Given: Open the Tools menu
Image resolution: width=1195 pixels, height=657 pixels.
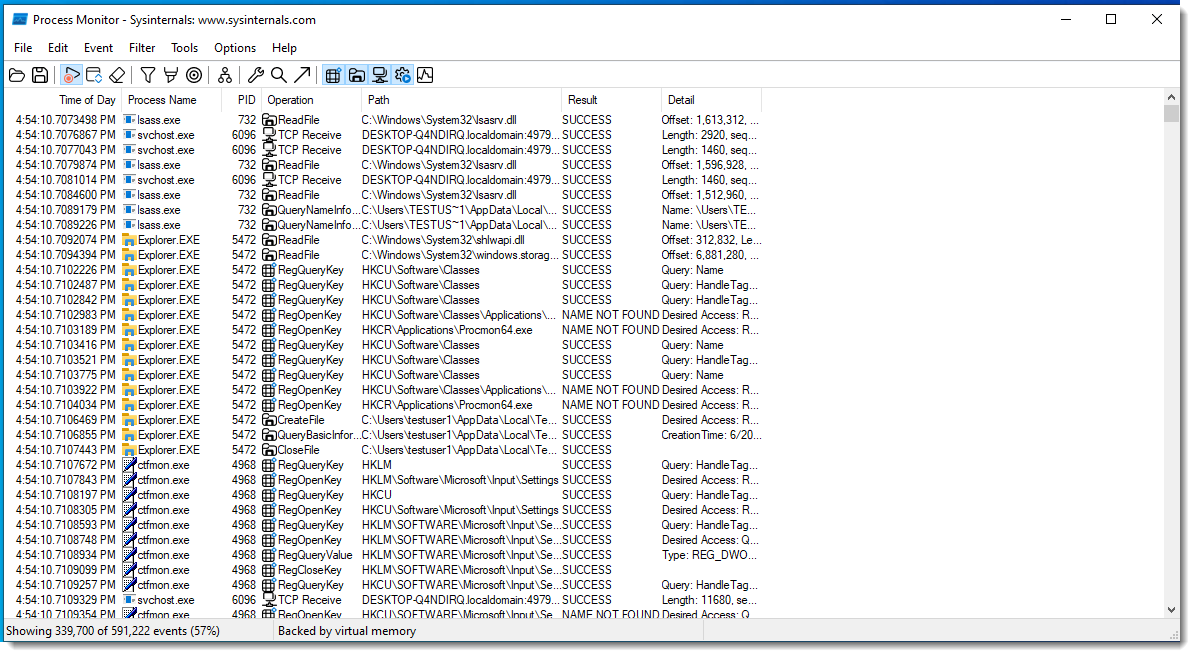Looking at the screenshot, I should (184, 48).
